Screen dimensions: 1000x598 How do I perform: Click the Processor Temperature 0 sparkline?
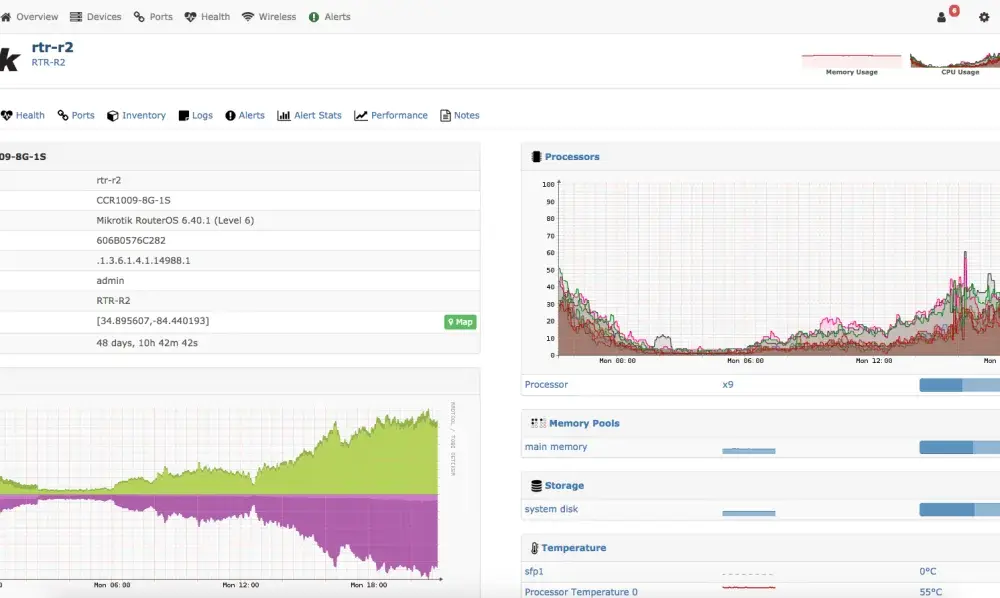click(x=749, y=587)
